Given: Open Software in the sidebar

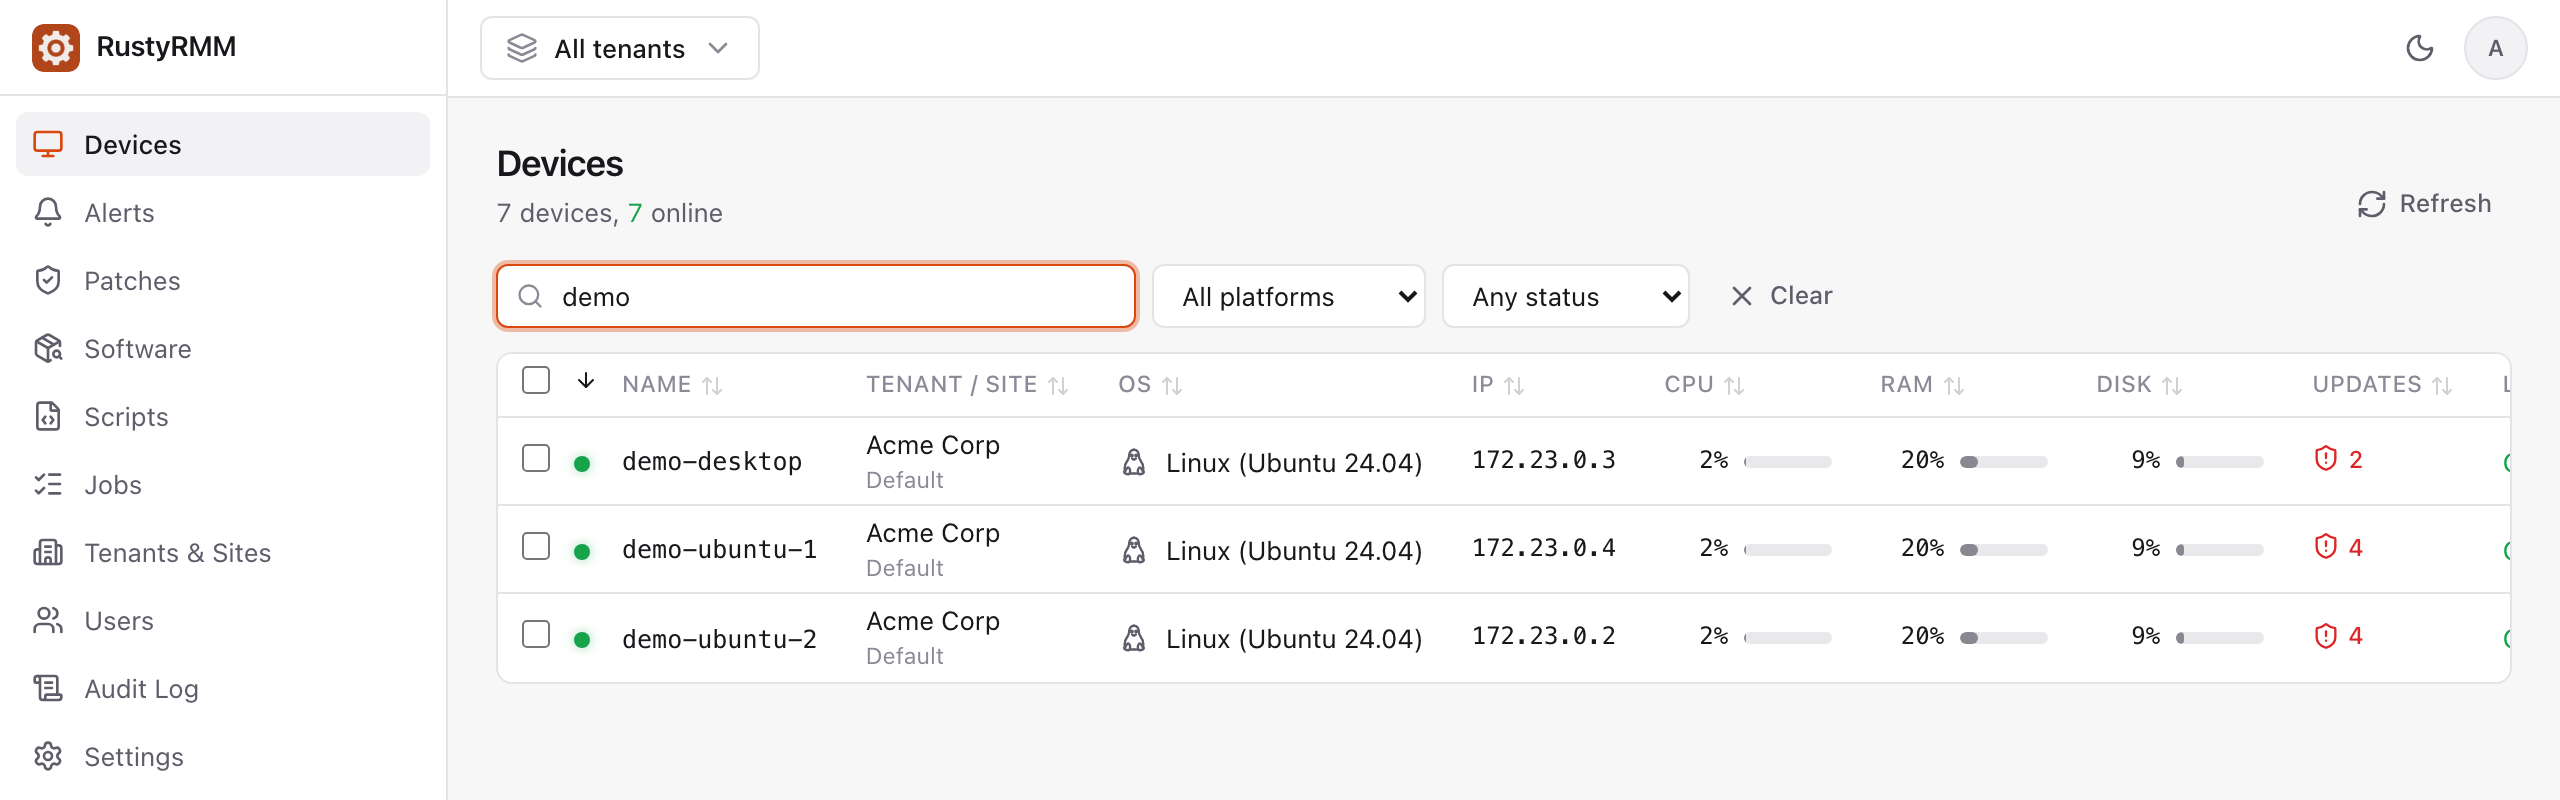Looking at the screenshot, I should click(x=223, y=348).
